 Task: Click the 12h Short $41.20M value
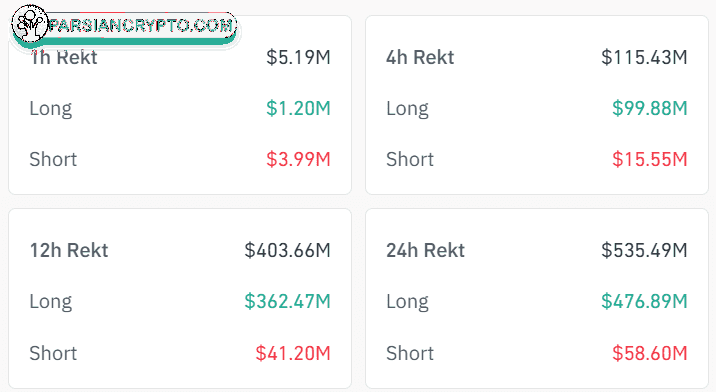coord(293,353)
